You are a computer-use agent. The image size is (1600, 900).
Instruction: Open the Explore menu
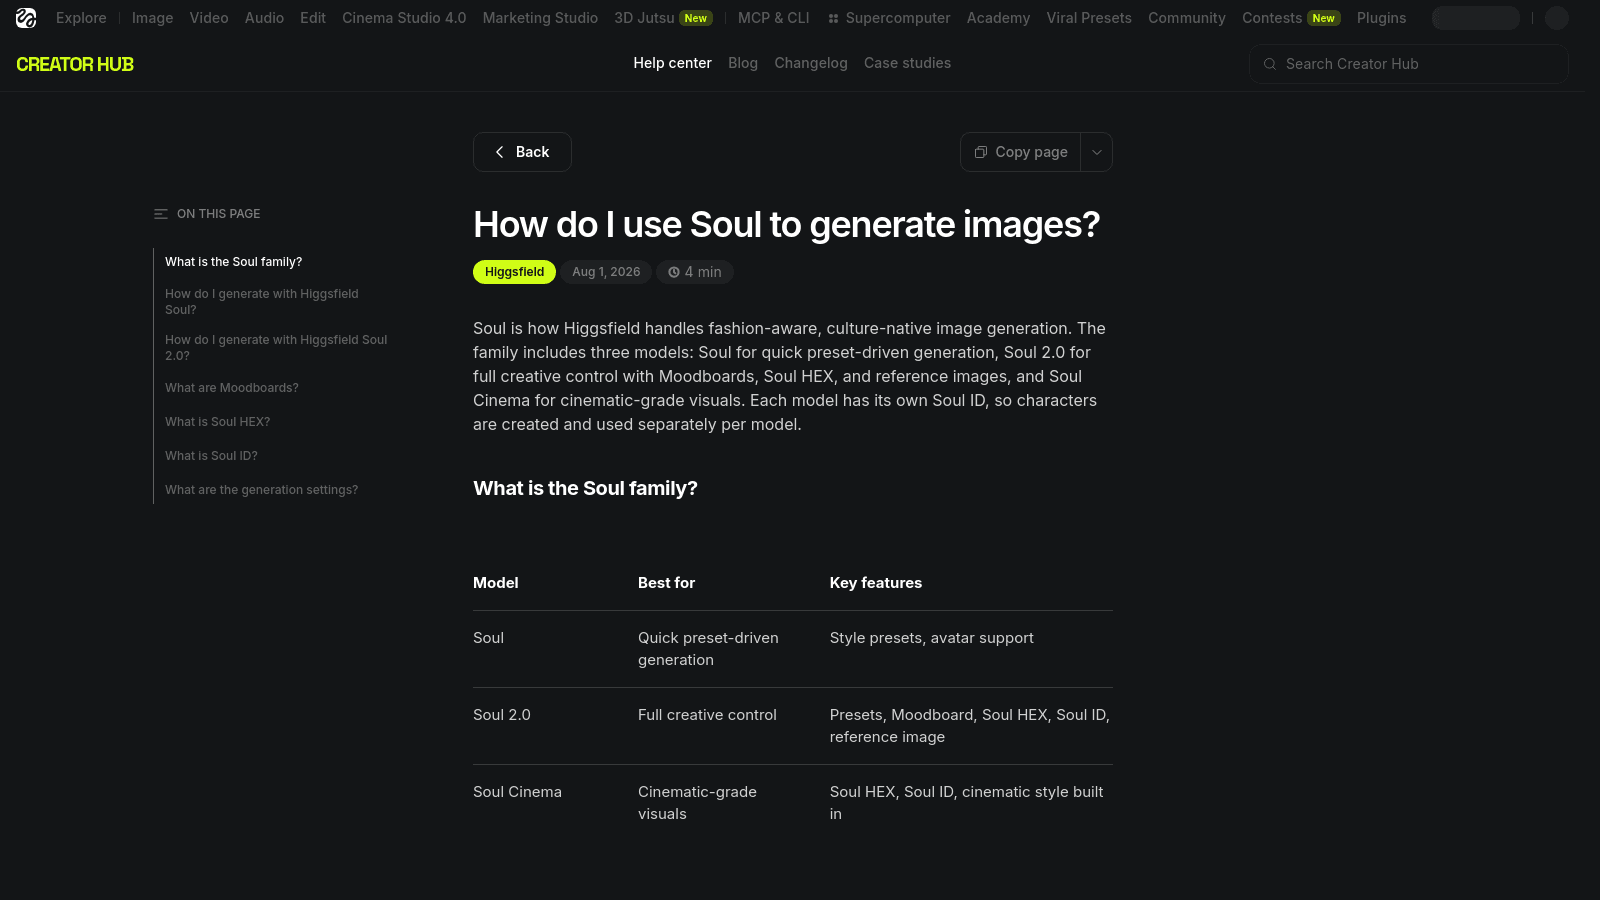click(81, 18)
